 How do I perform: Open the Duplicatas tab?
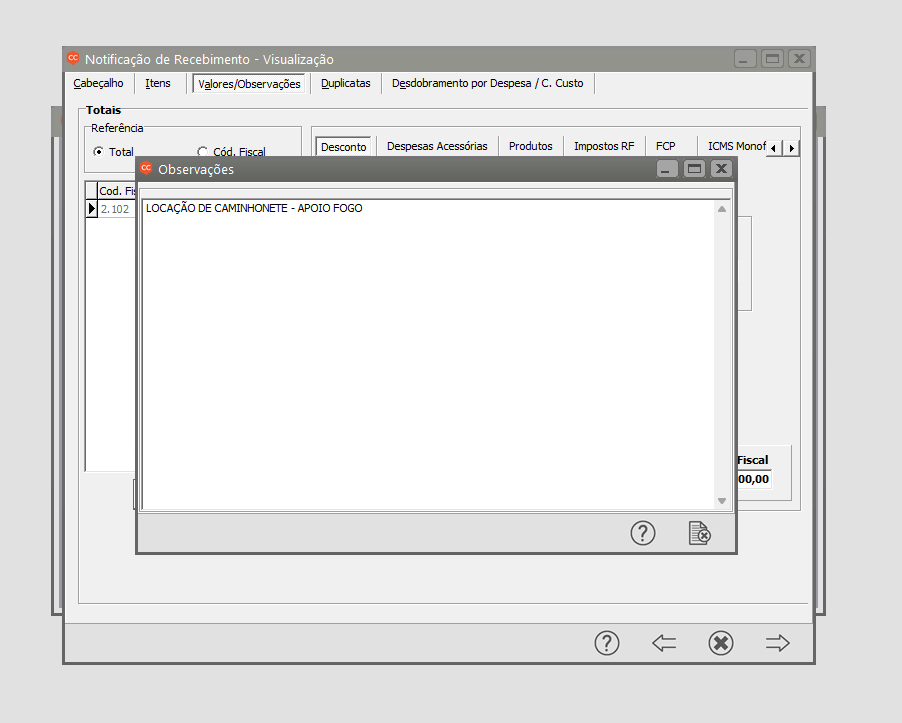(345, 84)
